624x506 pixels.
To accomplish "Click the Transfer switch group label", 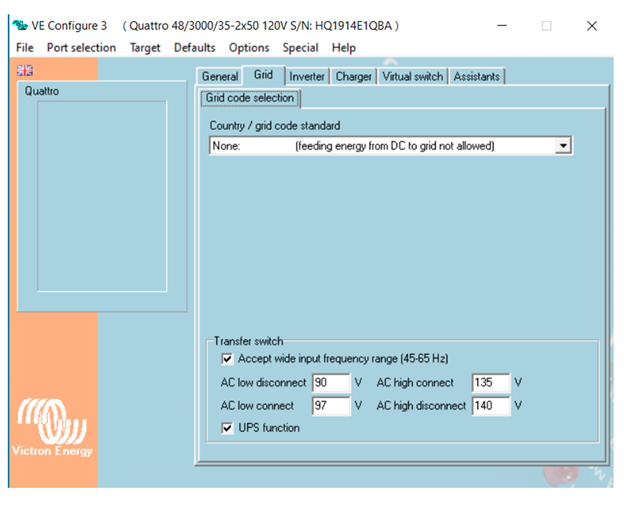I will (248, 341).
